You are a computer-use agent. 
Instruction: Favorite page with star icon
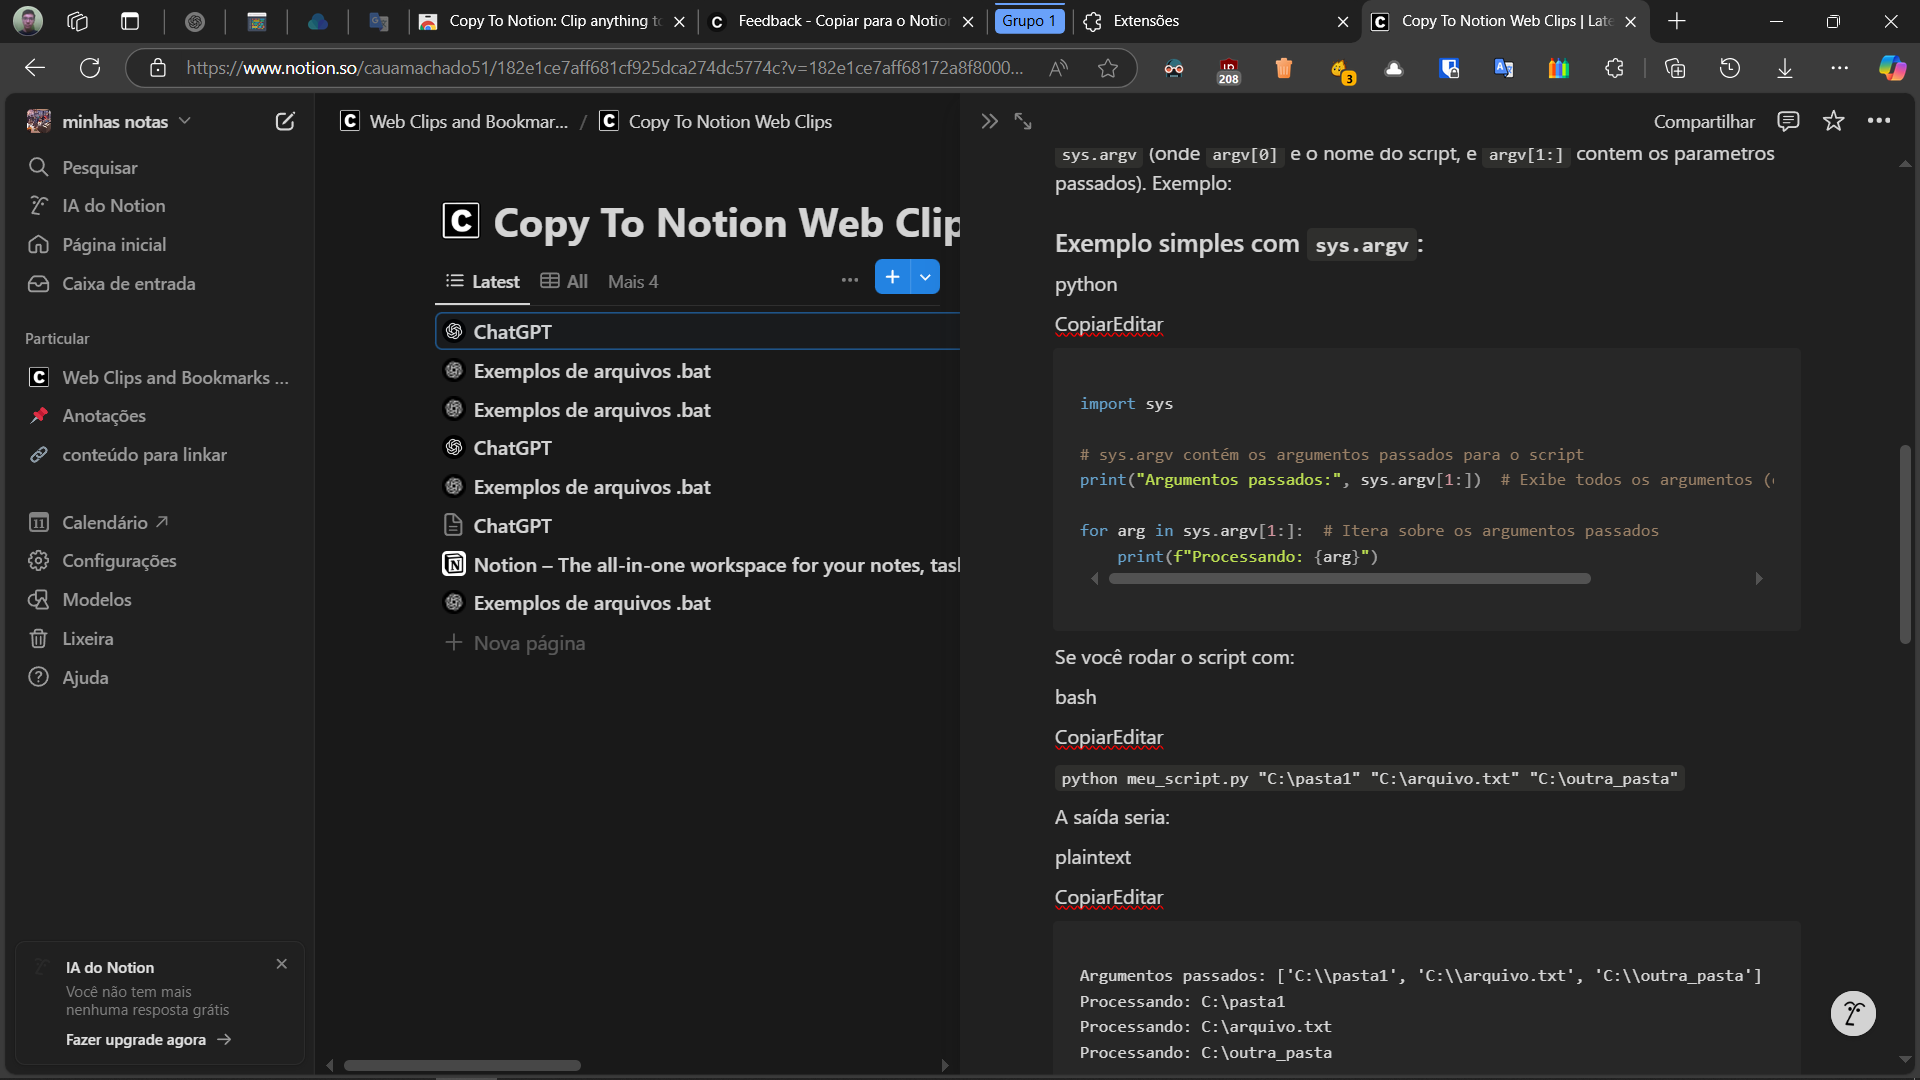coord(1833,121)
